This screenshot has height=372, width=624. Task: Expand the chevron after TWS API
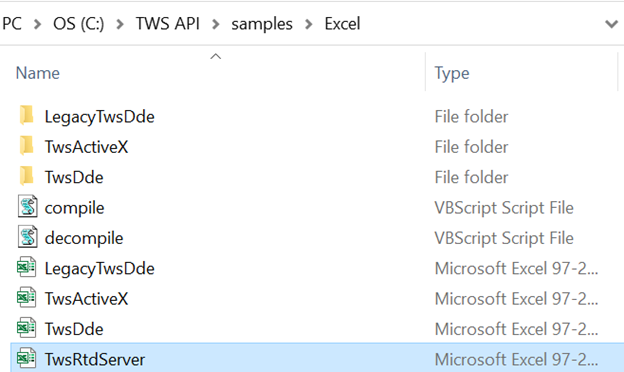click(x=216, y=25)
